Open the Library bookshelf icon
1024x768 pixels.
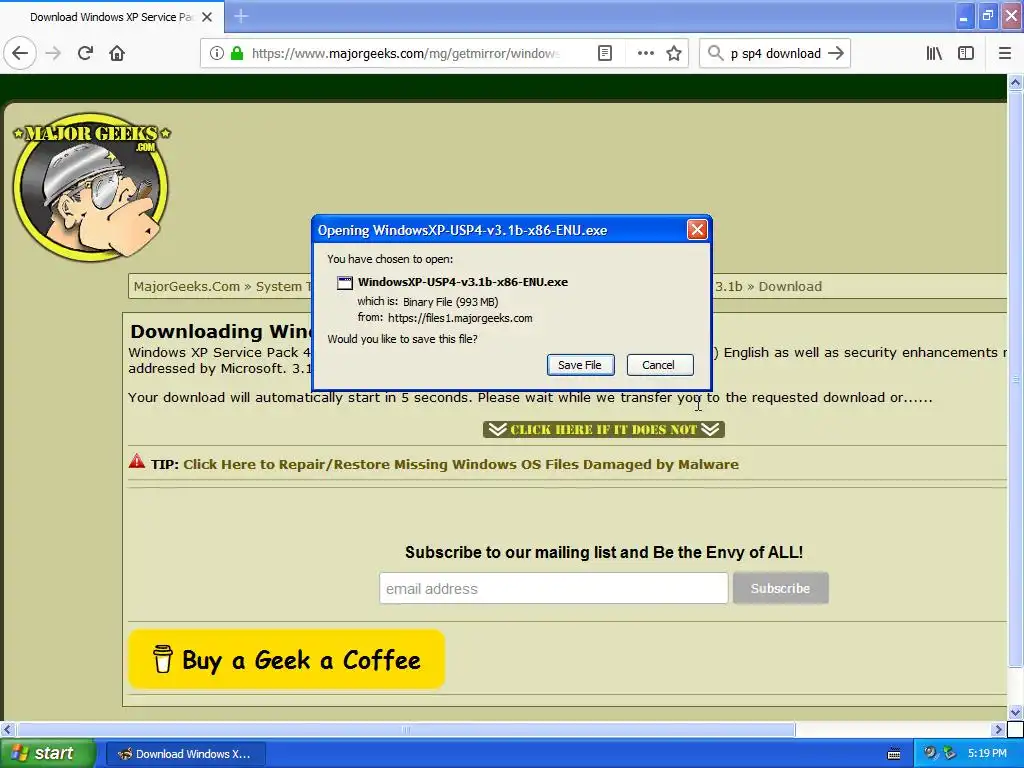tap(934, 54)
